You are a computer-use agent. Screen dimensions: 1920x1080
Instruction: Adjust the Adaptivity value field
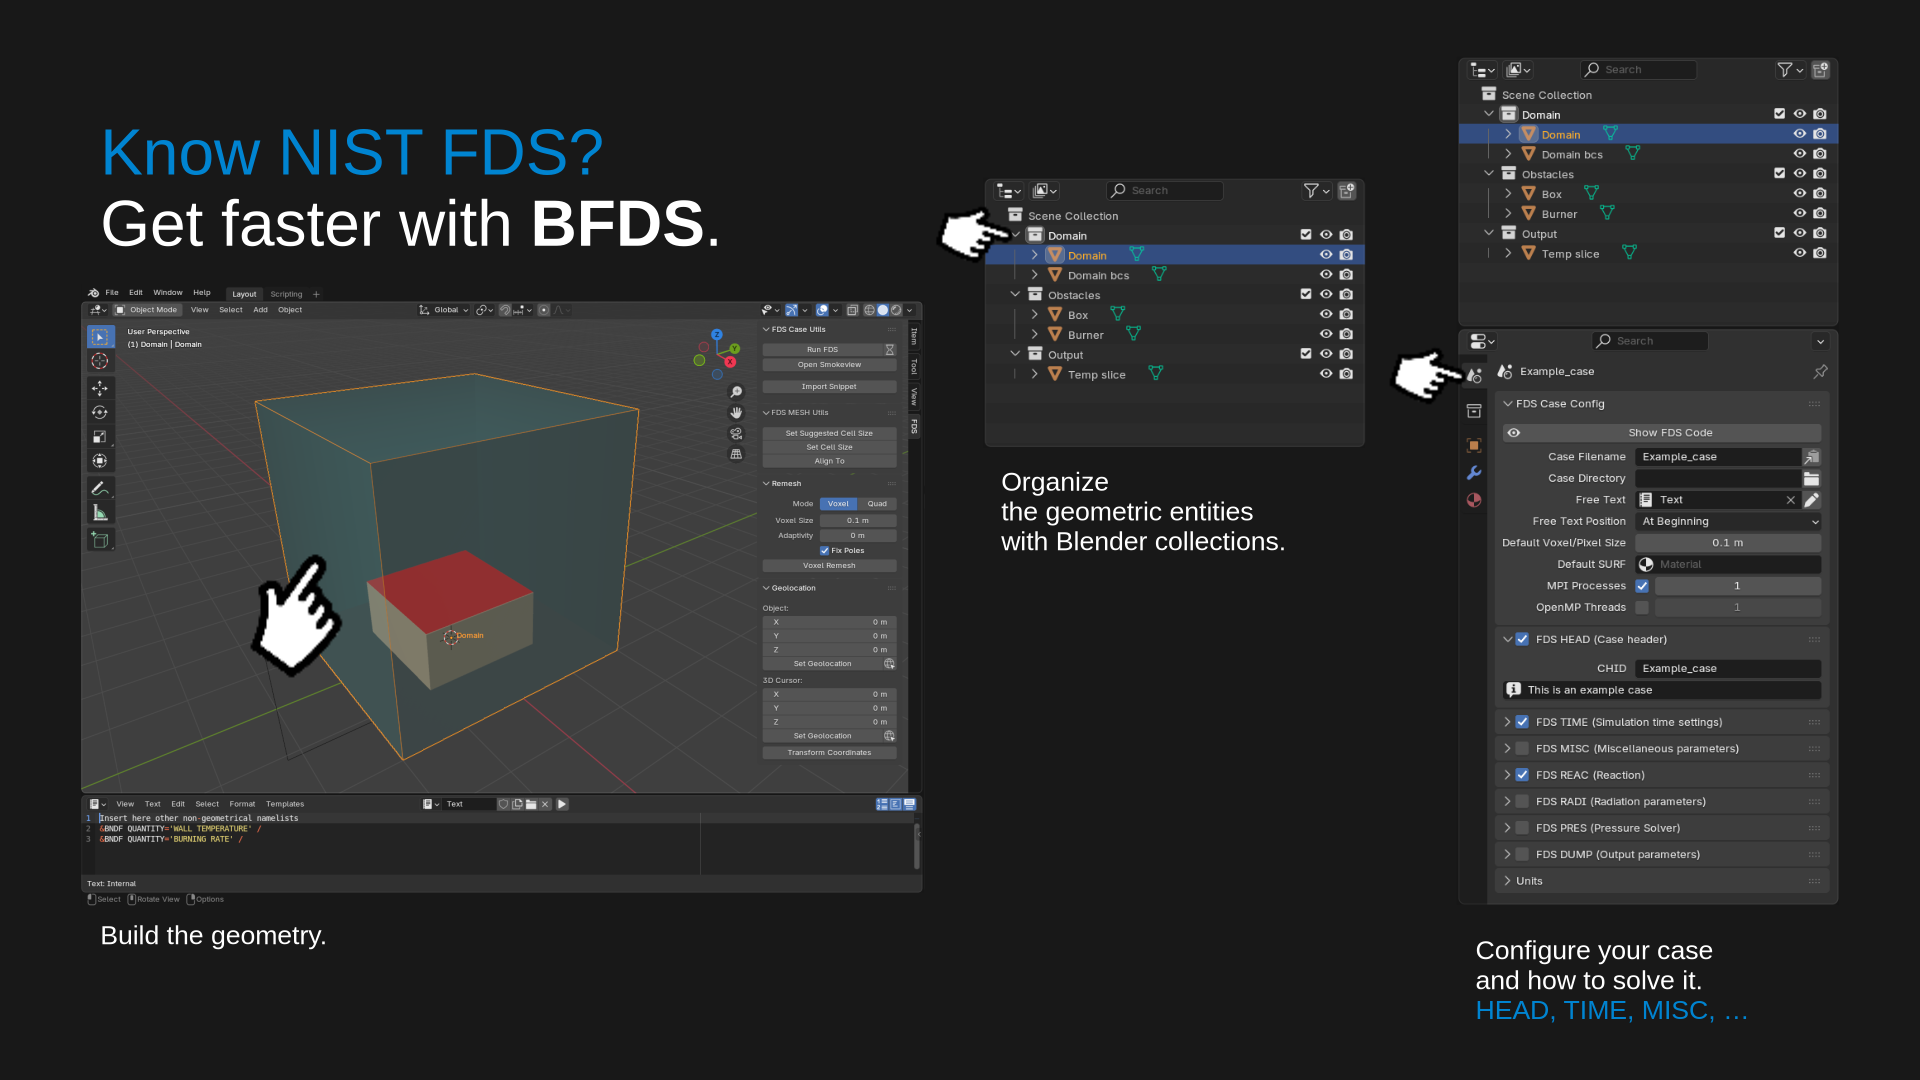[858, 536]
